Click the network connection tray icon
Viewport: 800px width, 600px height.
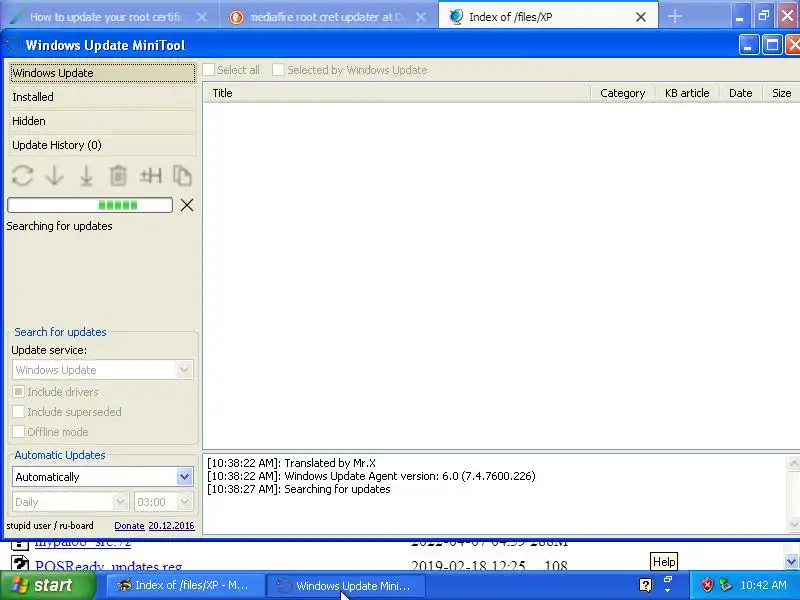[725, 585]
